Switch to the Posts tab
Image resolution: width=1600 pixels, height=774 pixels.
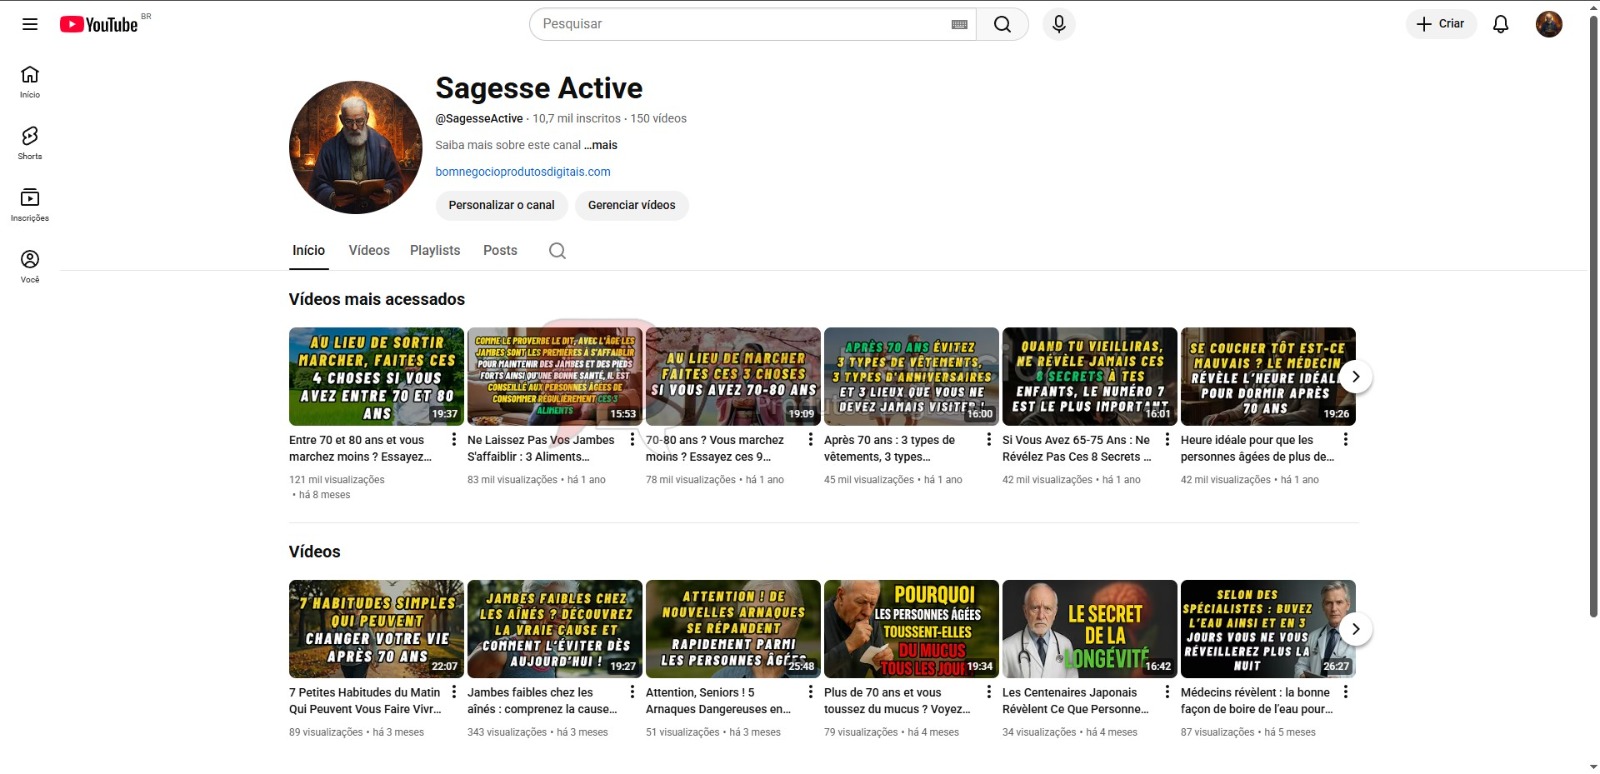pos(500,251)
